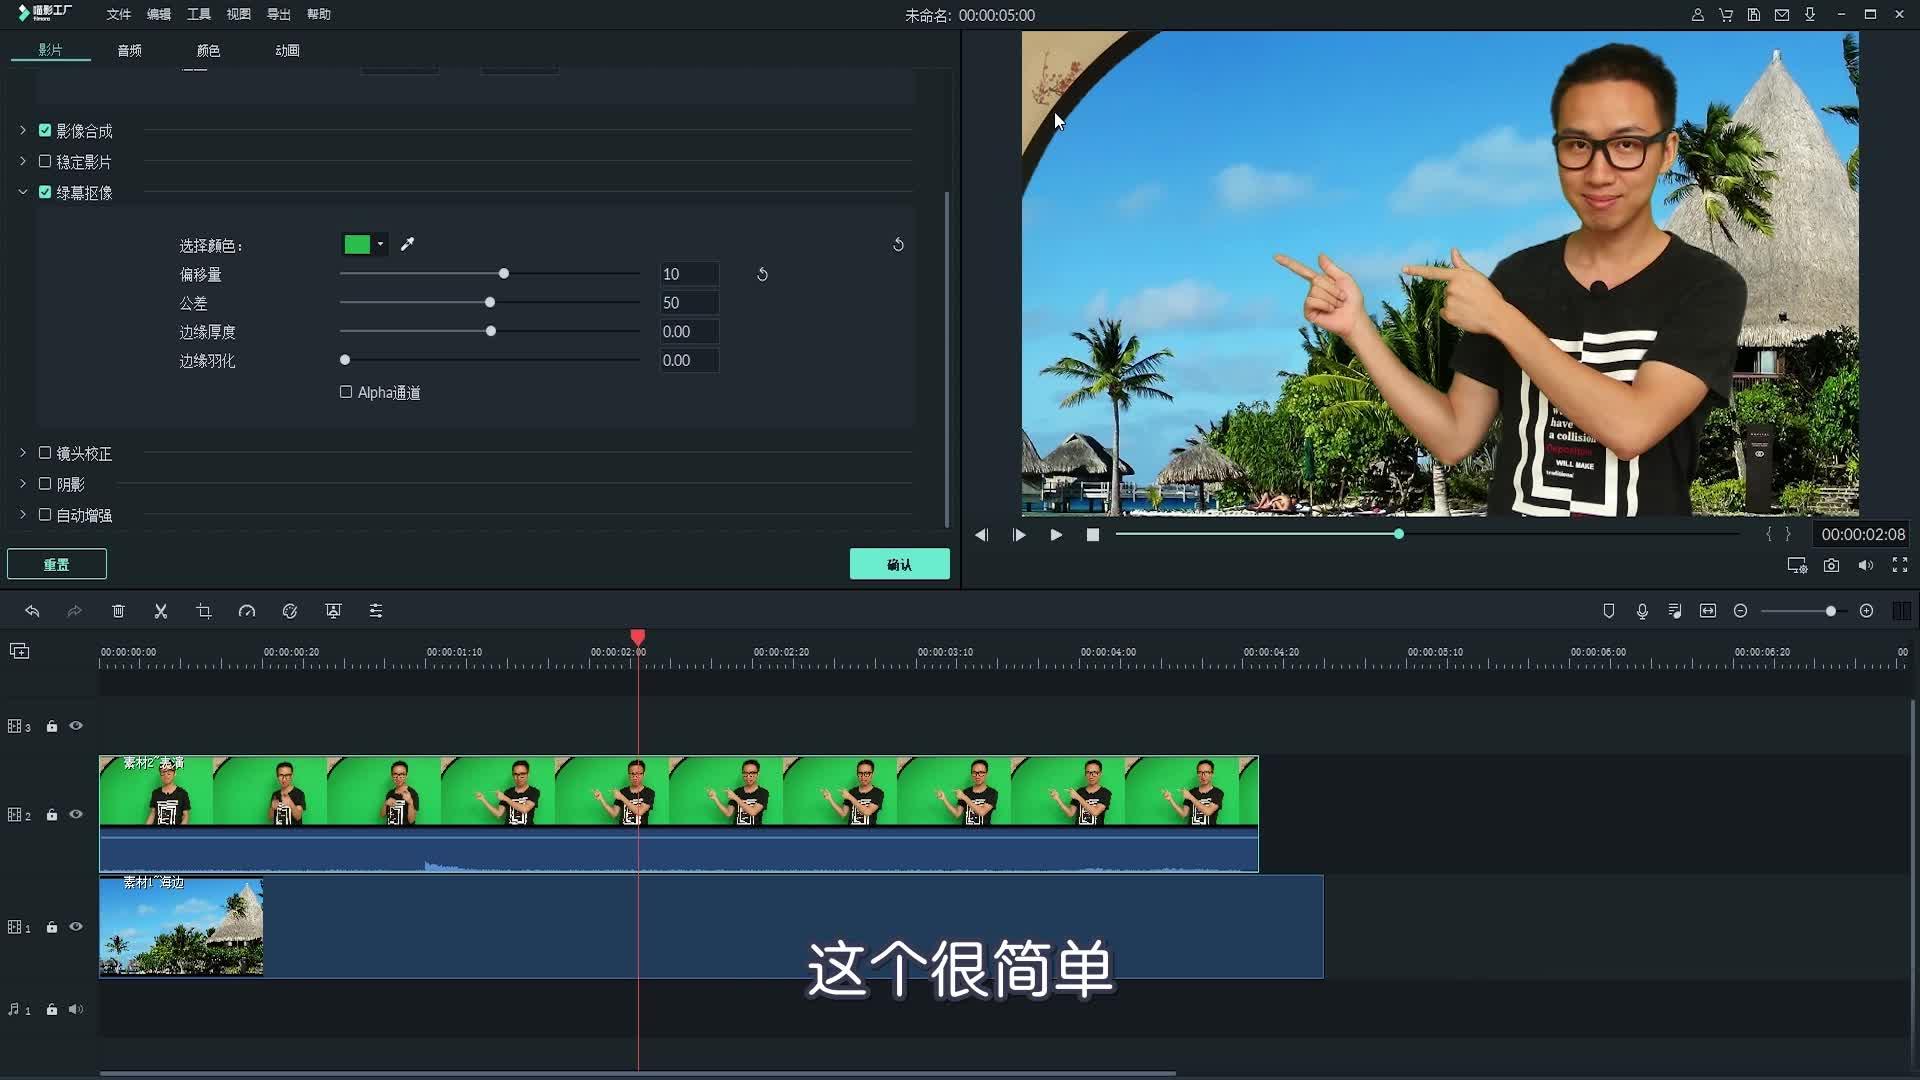This screenshot has width=1920, height=1080.
Task: Click the undo arrow in the timeline toolbar
Action: (x=32, y=611)
